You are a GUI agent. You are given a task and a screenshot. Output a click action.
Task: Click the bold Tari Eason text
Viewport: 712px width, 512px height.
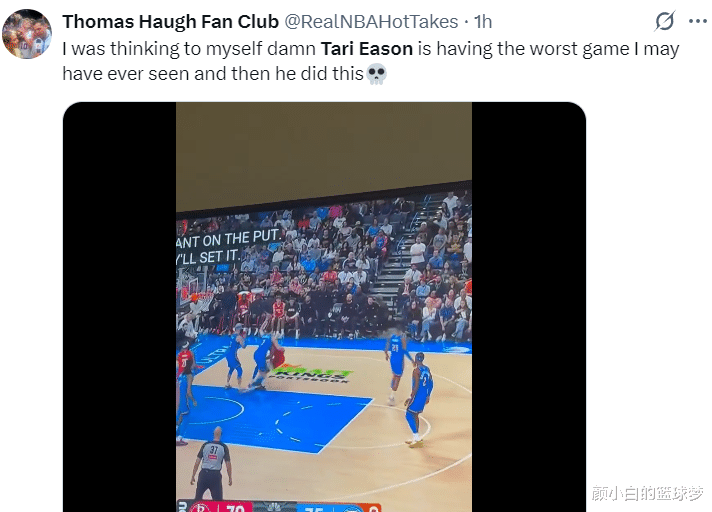[x=366, y=49]
